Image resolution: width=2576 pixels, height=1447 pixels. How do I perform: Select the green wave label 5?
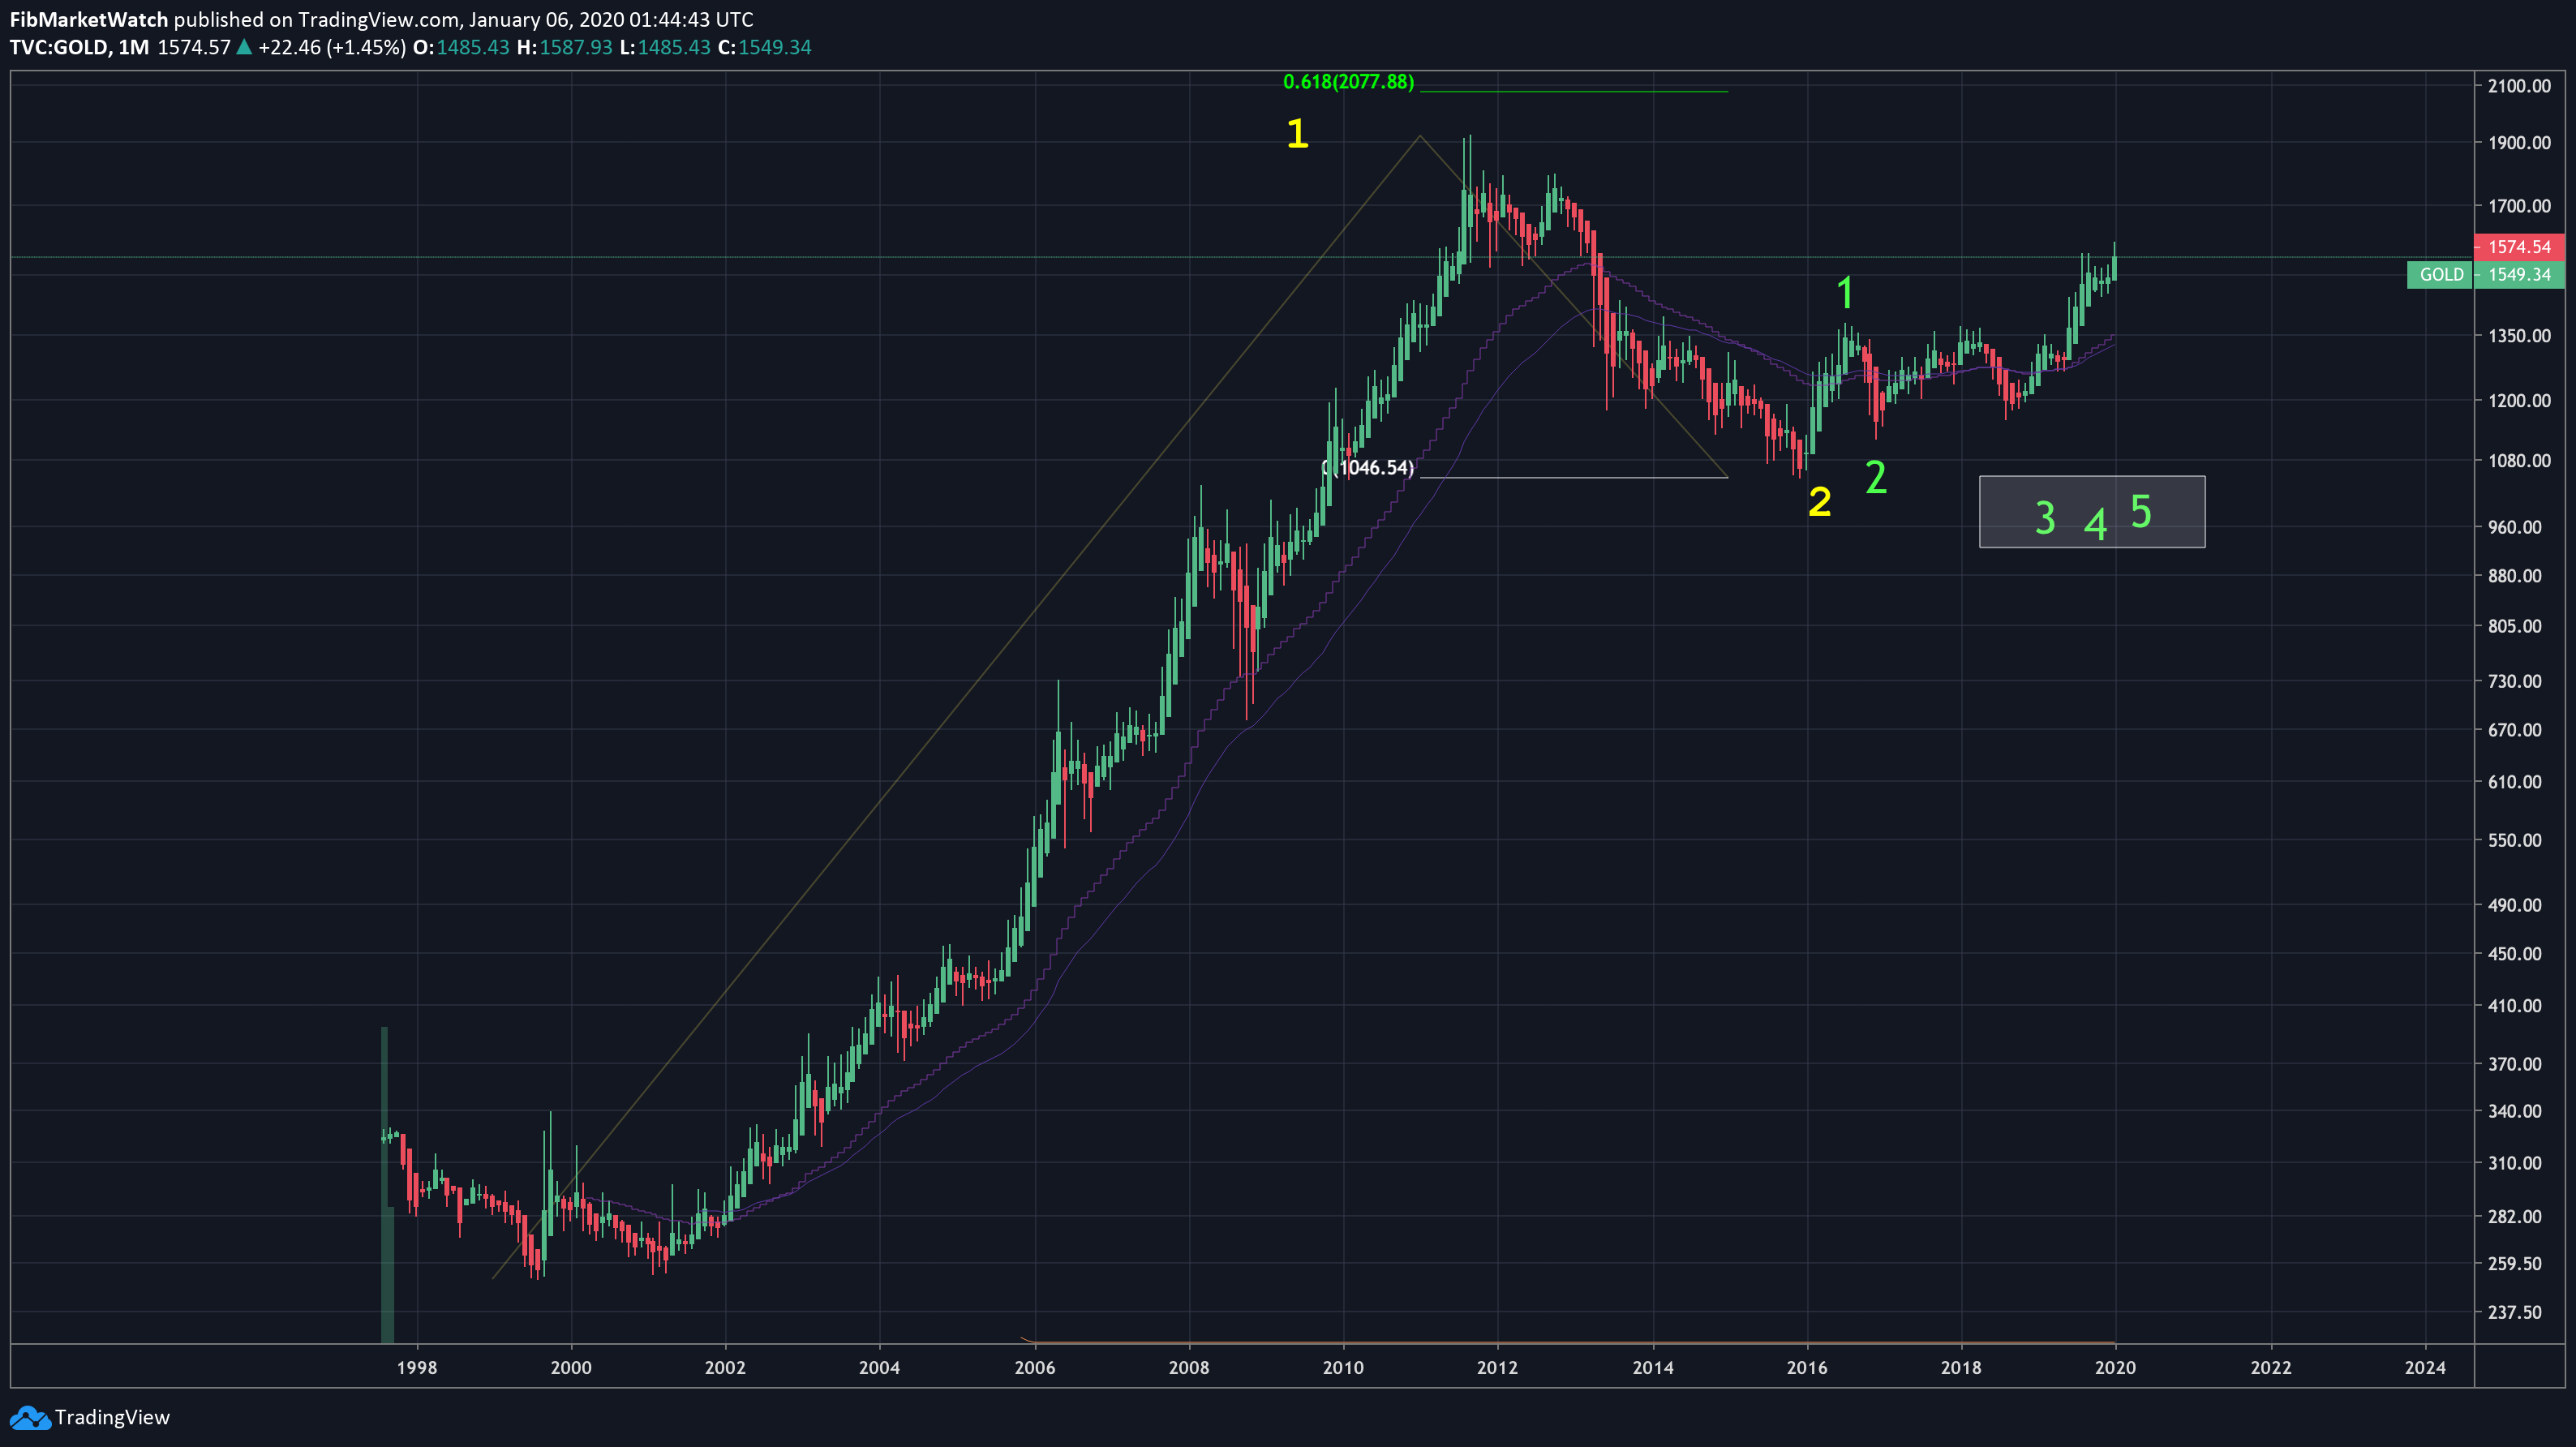click(2141, 512)
